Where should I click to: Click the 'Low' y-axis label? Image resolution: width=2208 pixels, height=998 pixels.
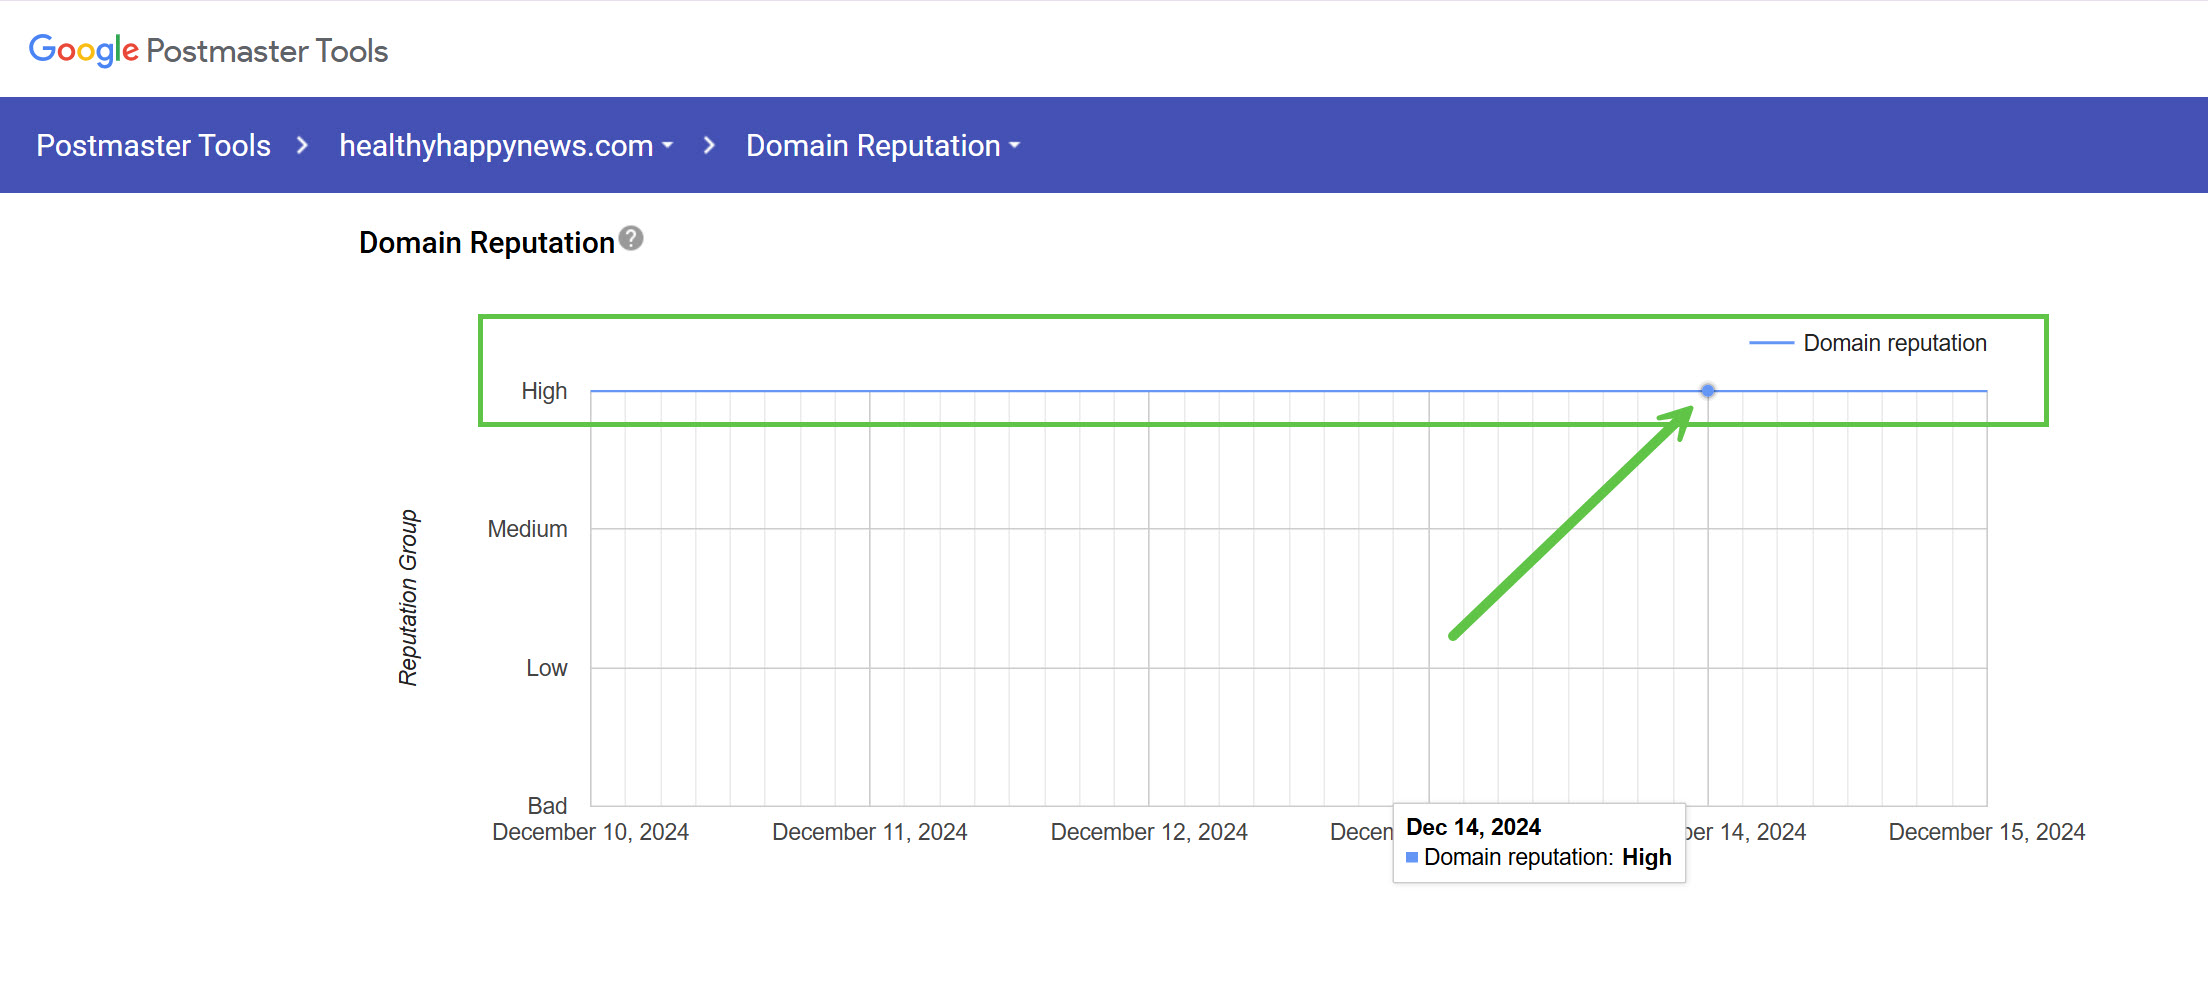pyautogui.click(x=547, y=668)
